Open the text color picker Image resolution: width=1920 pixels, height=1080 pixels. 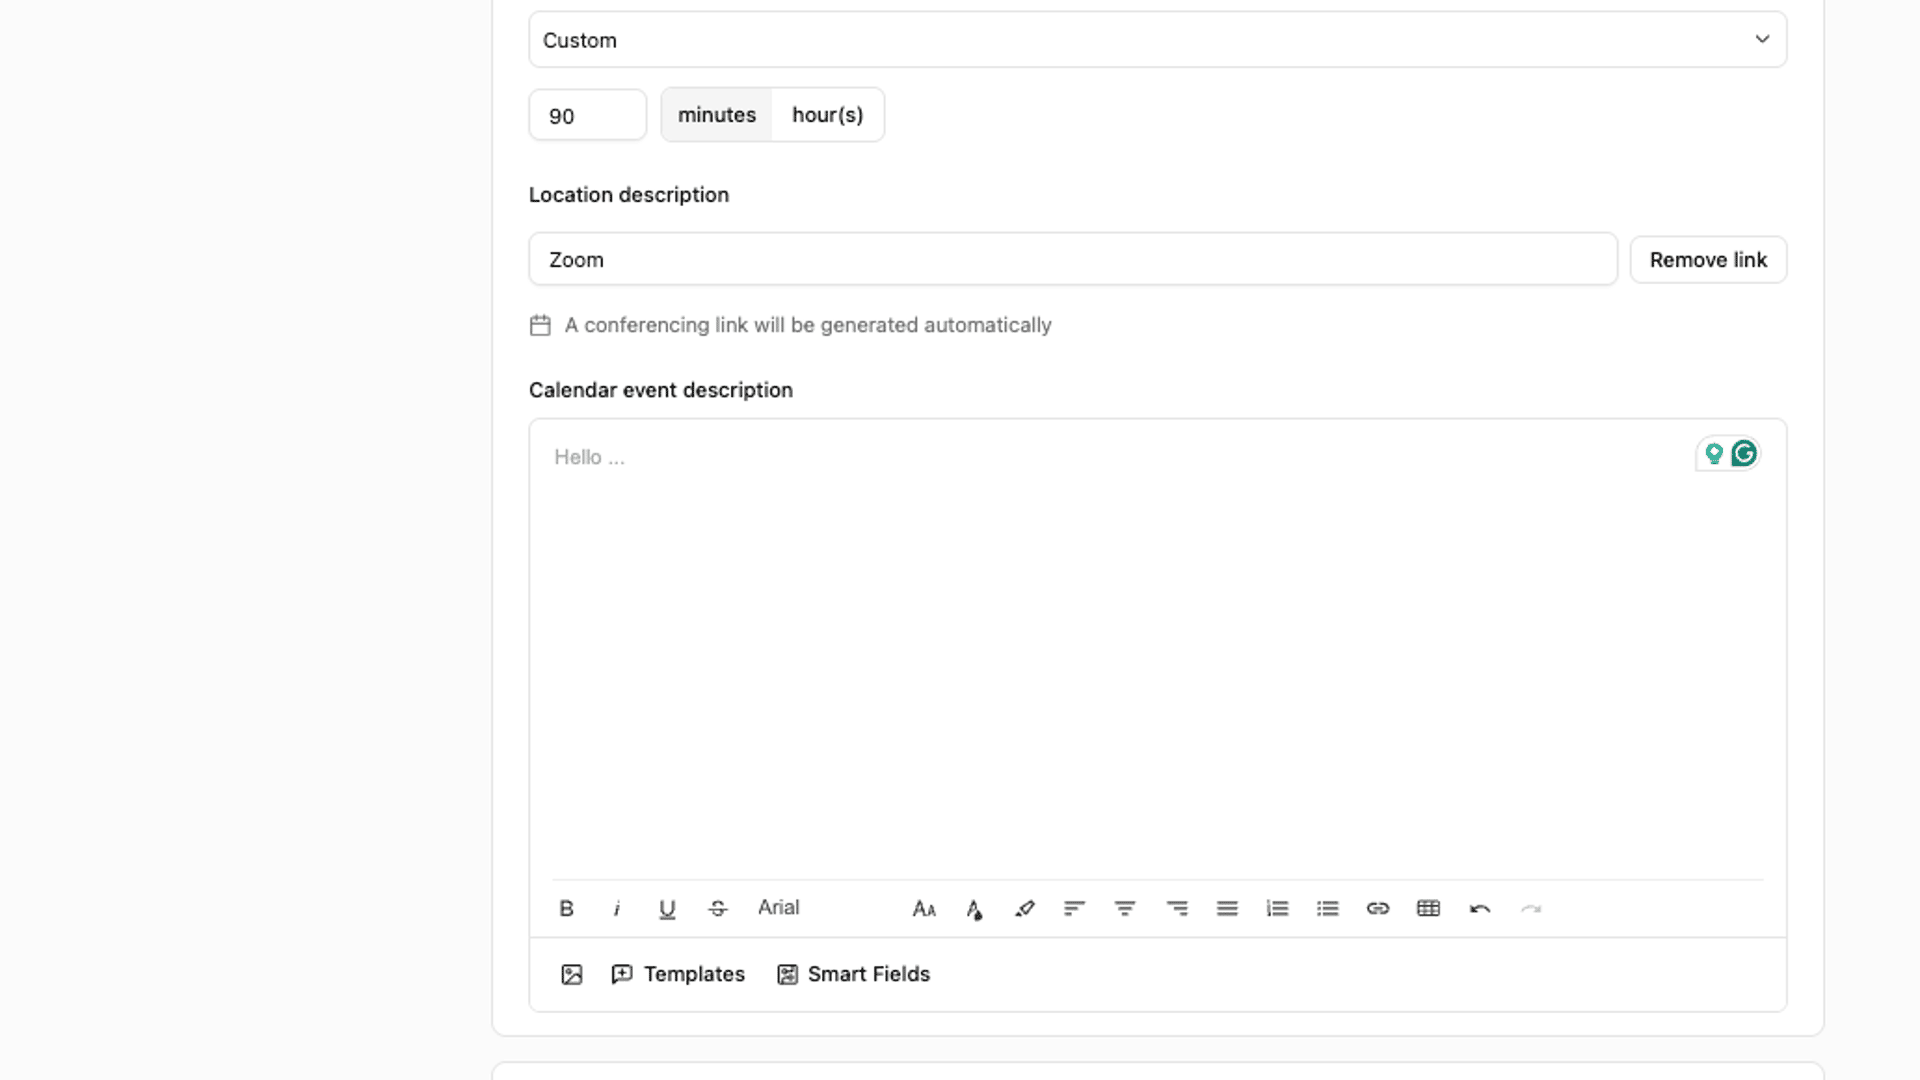(974, 908)
